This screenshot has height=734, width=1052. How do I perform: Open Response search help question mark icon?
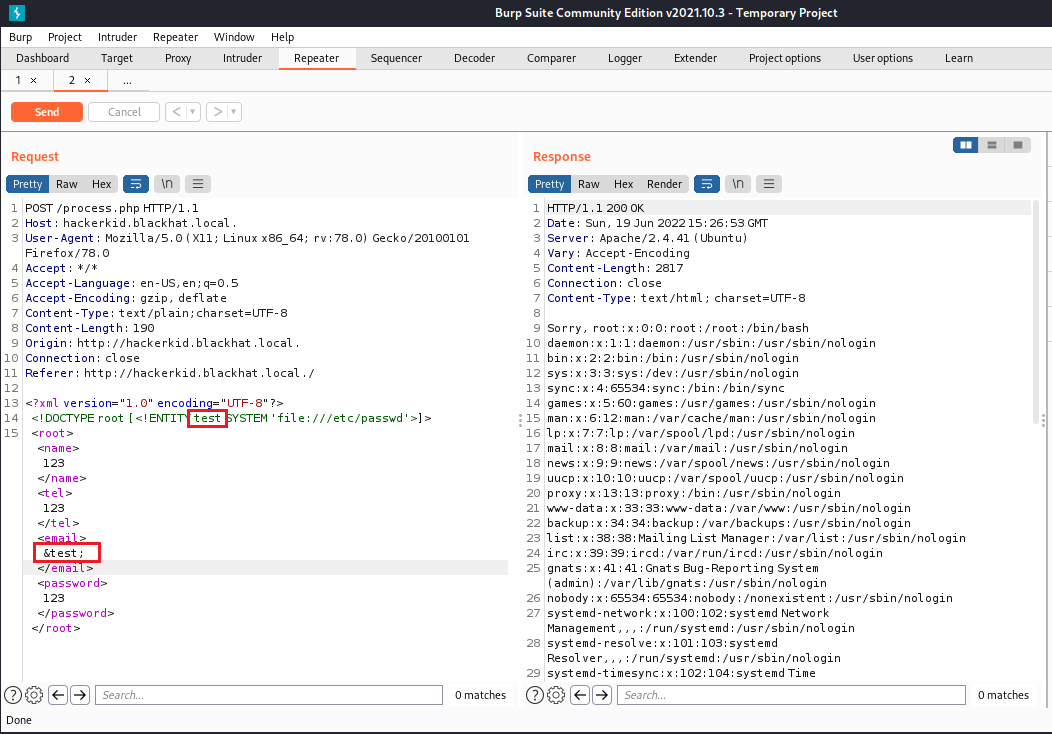[535, 695]
